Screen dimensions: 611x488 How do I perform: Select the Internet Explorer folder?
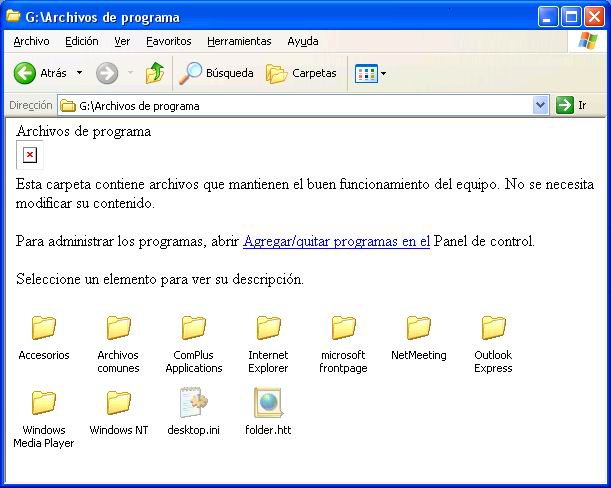tap(268, 344)
